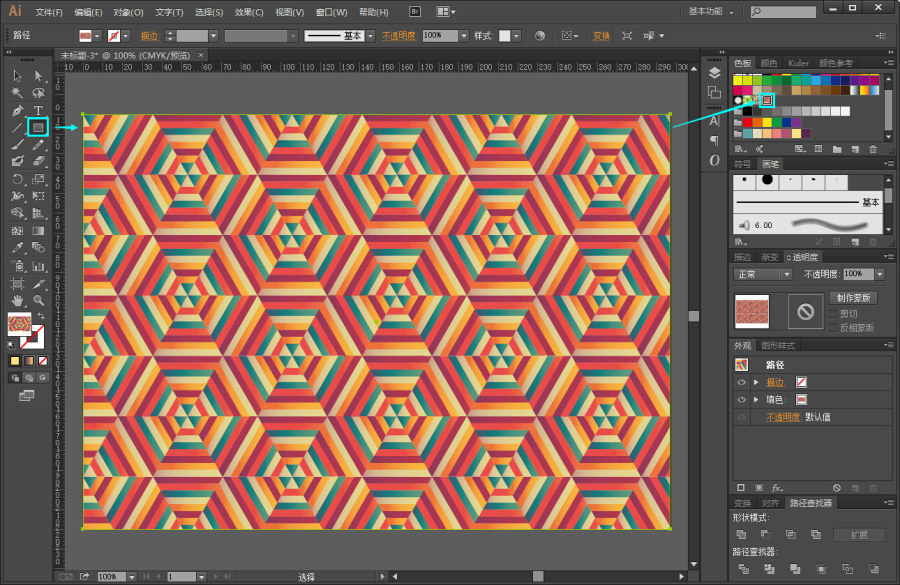Click the Divide pathfinder icon
Image resolution: width=900 pixels, height=585 pixels.
(x=743, y=569)
